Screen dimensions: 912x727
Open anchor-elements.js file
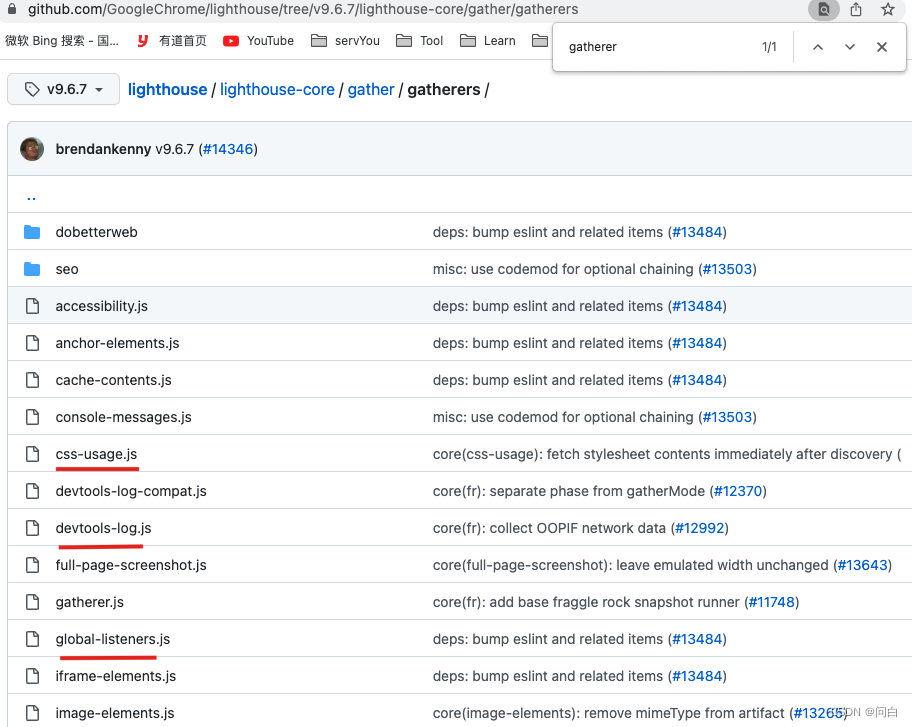(x=117, y=343)
